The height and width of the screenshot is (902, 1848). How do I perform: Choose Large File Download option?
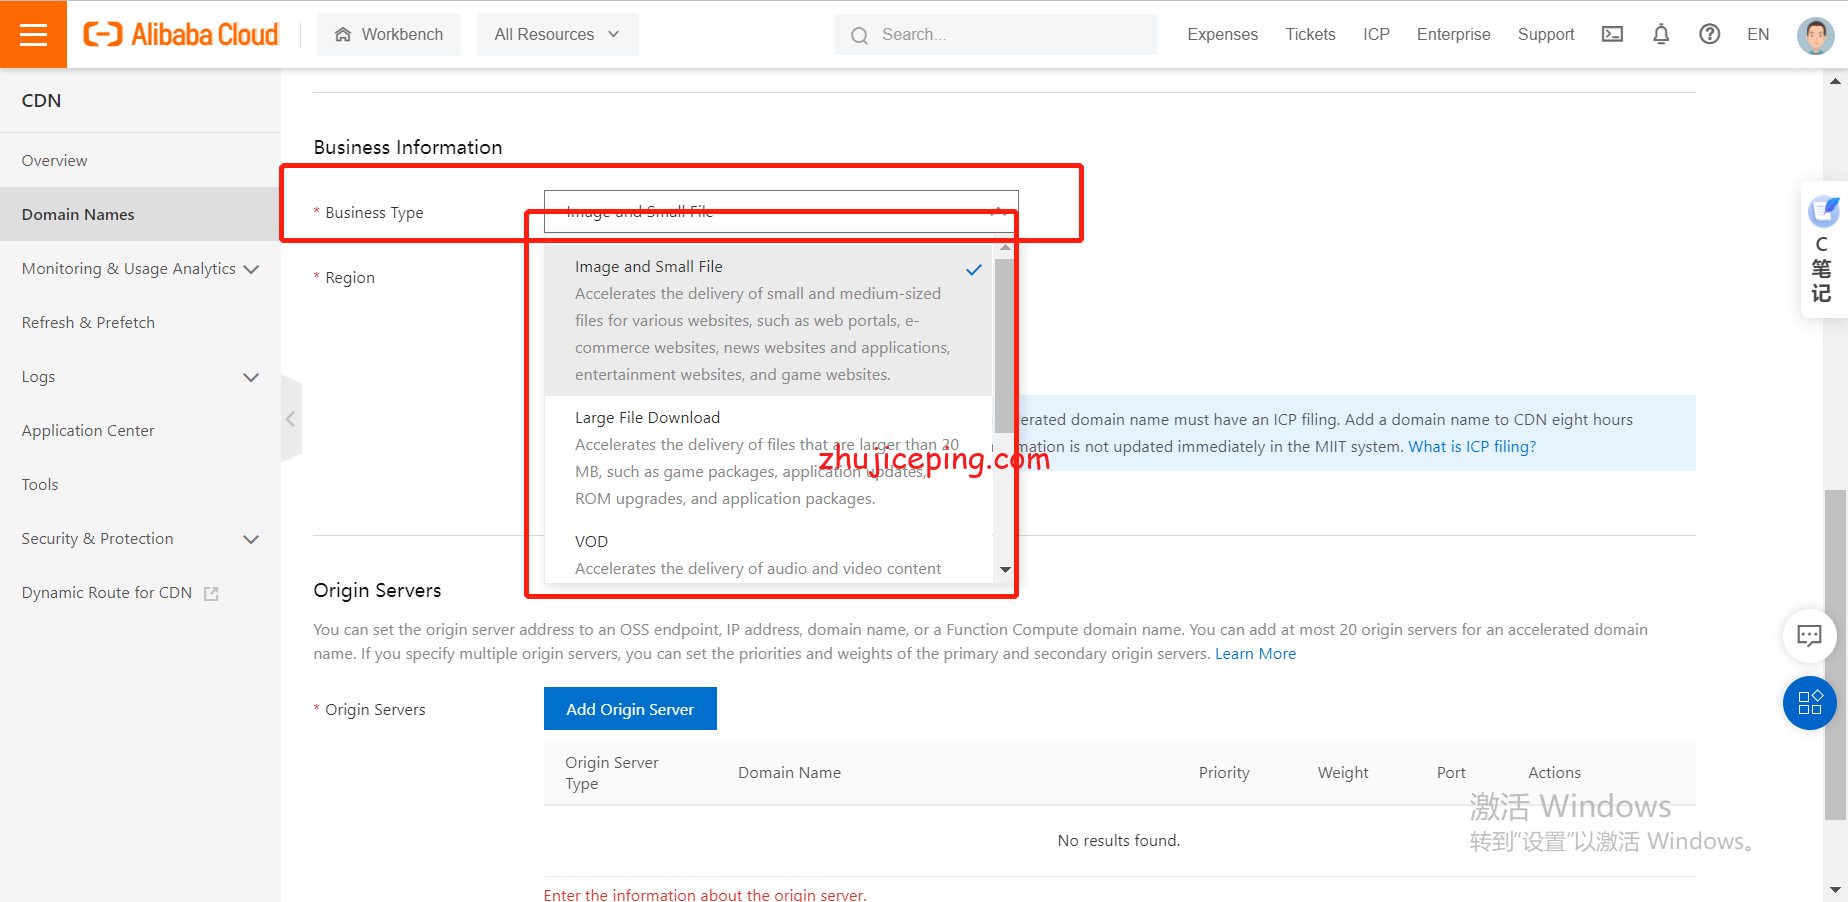(769, 457)
